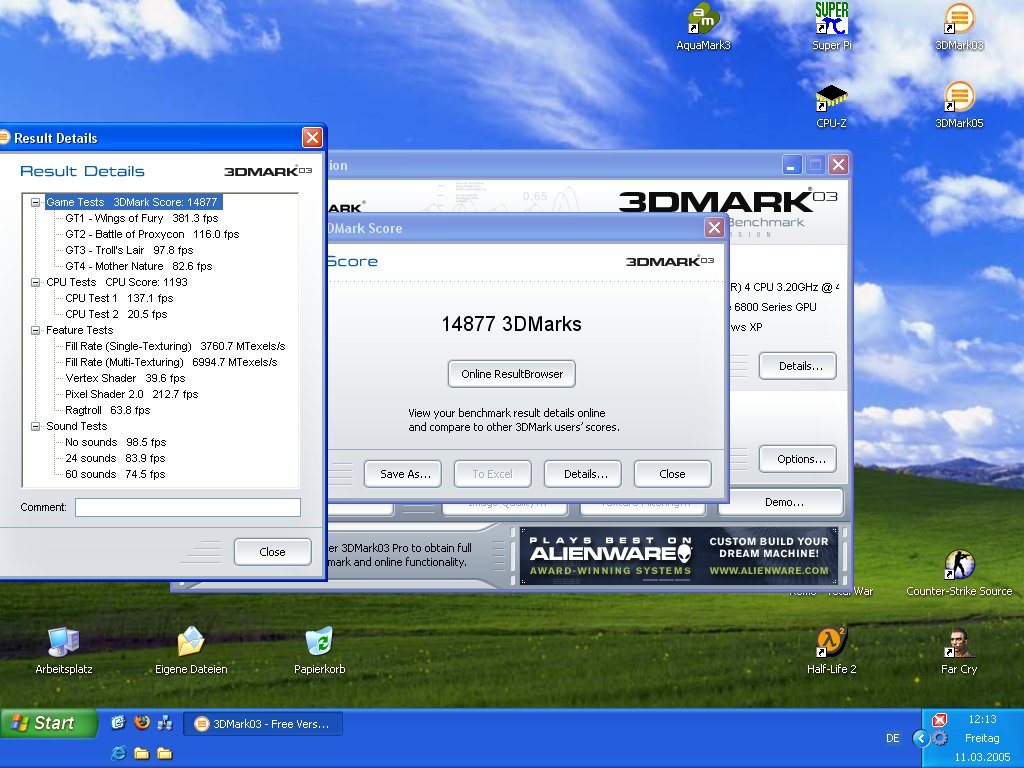Open Options in main 3DMark03 window
Image resolution: width=1024 pixels, height=768 pixels.
tap(798, 459)
